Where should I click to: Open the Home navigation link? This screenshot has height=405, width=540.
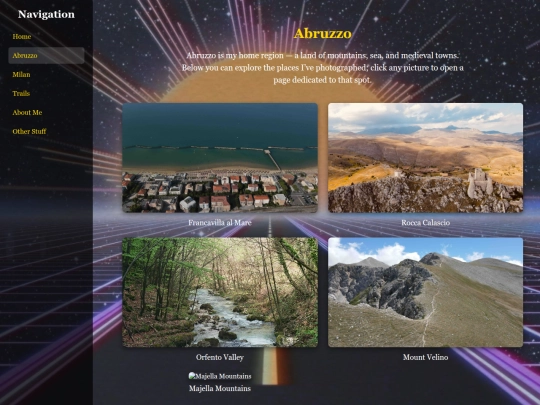tap(22, 37)
